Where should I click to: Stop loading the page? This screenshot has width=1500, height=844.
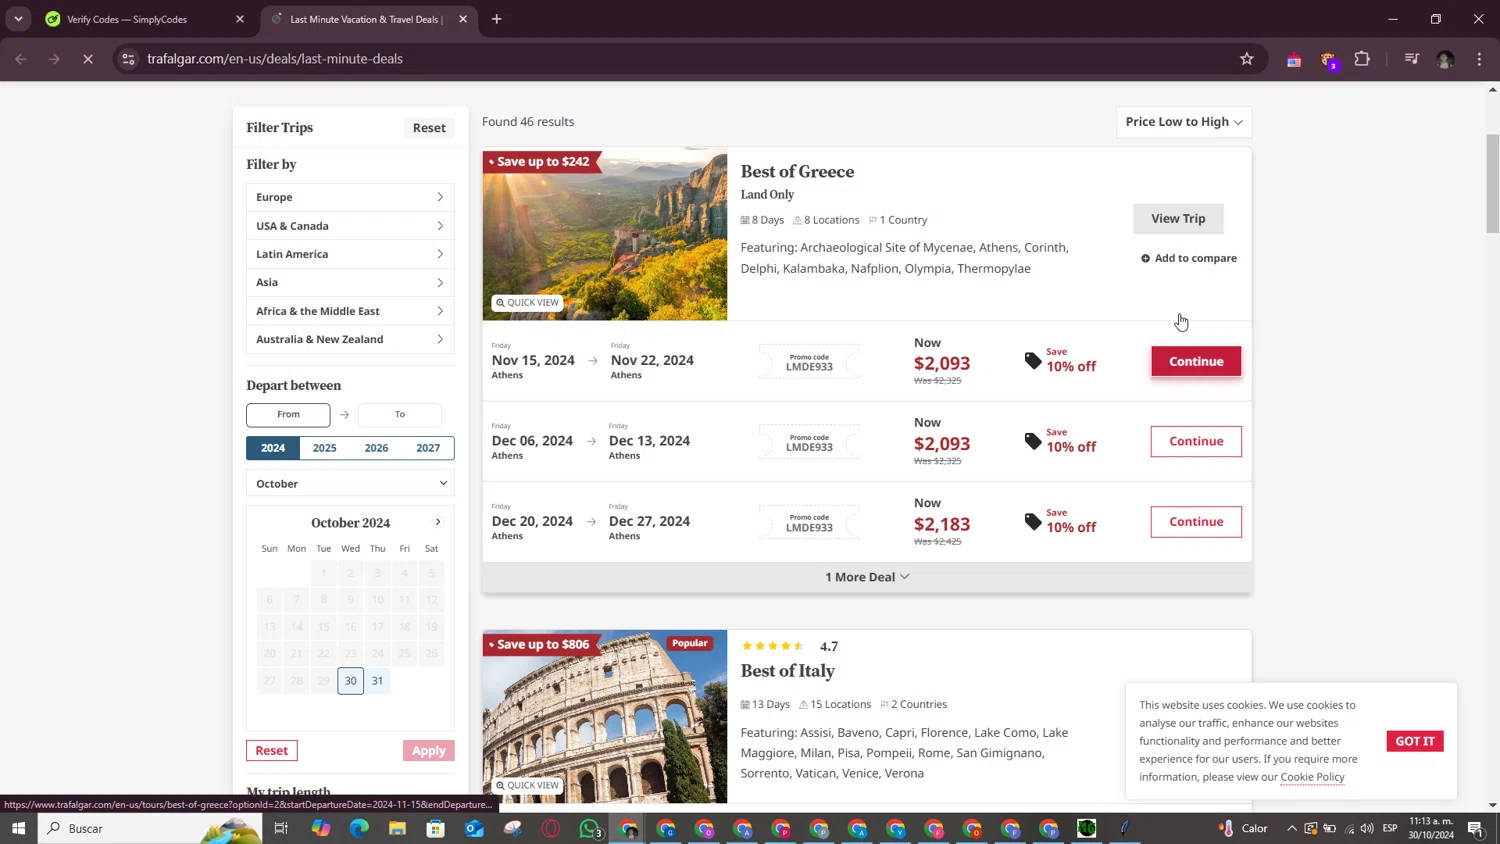click(88, 59)
